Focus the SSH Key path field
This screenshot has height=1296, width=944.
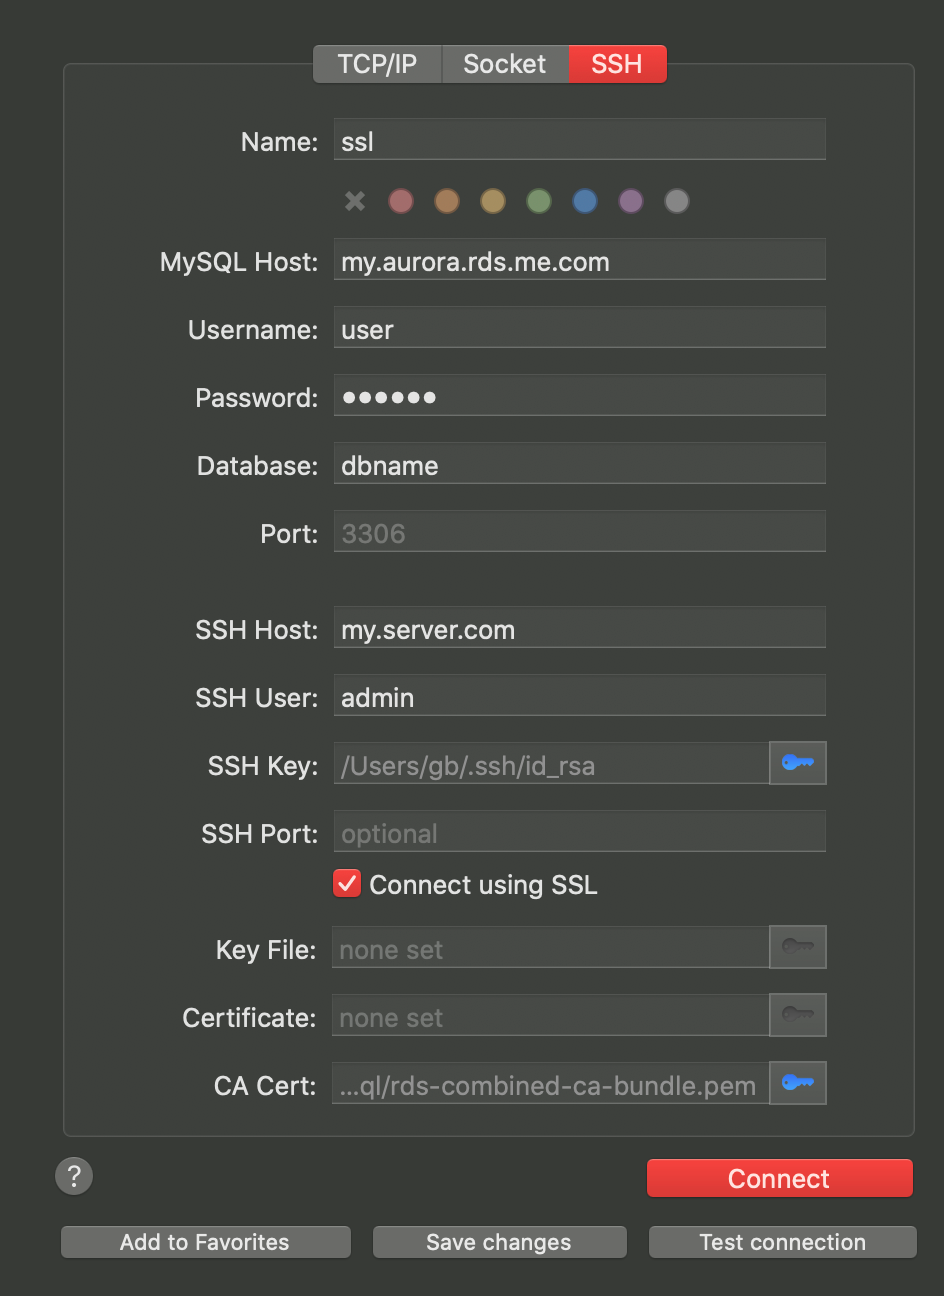coord(551,764)
